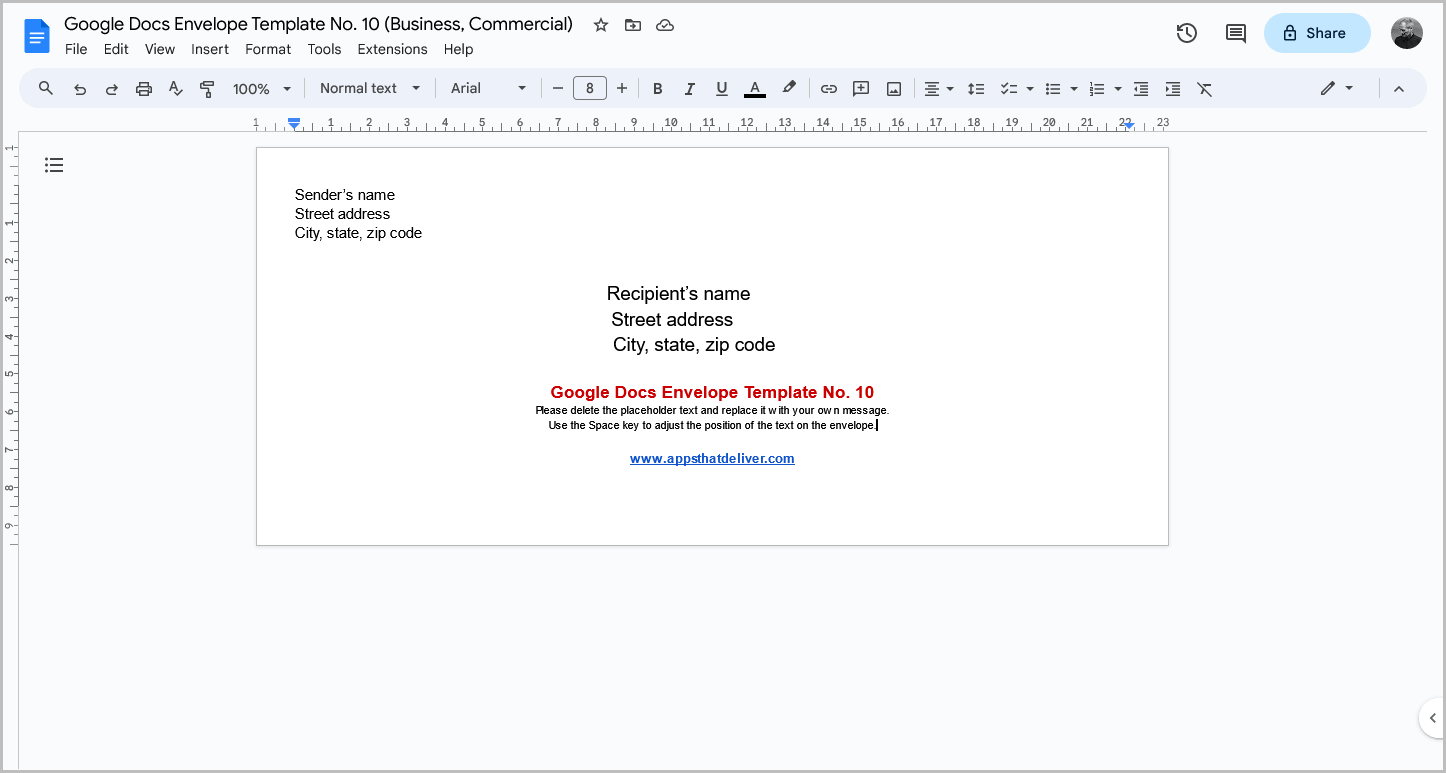Image resolution: width=1446 pixels, height=773 pixels.
Task: Open the View menu
Action: click(x=160, y=49)
